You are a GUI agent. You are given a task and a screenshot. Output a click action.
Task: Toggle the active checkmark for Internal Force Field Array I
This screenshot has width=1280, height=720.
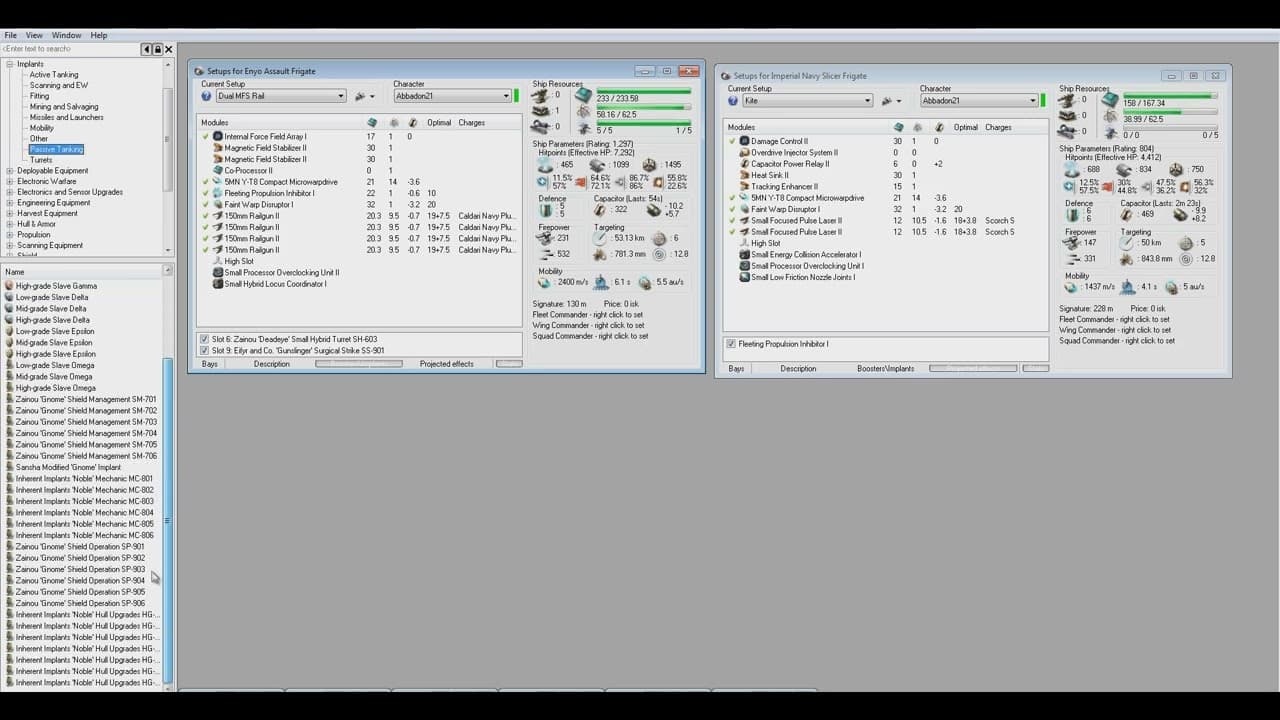tap(206, 136)
